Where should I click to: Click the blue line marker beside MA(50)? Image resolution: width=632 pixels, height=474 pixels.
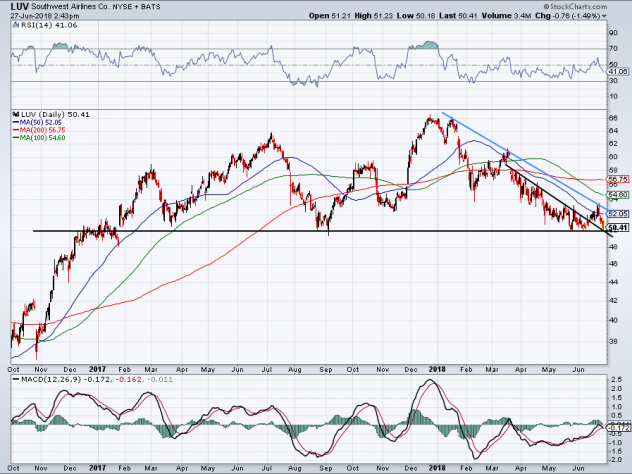point(16,123)
